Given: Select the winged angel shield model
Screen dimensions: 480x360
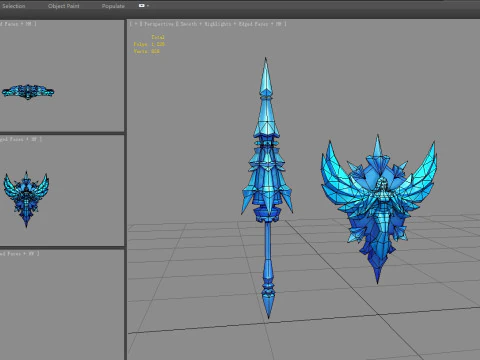Looking at the screenshot, I should coord(379,209).
